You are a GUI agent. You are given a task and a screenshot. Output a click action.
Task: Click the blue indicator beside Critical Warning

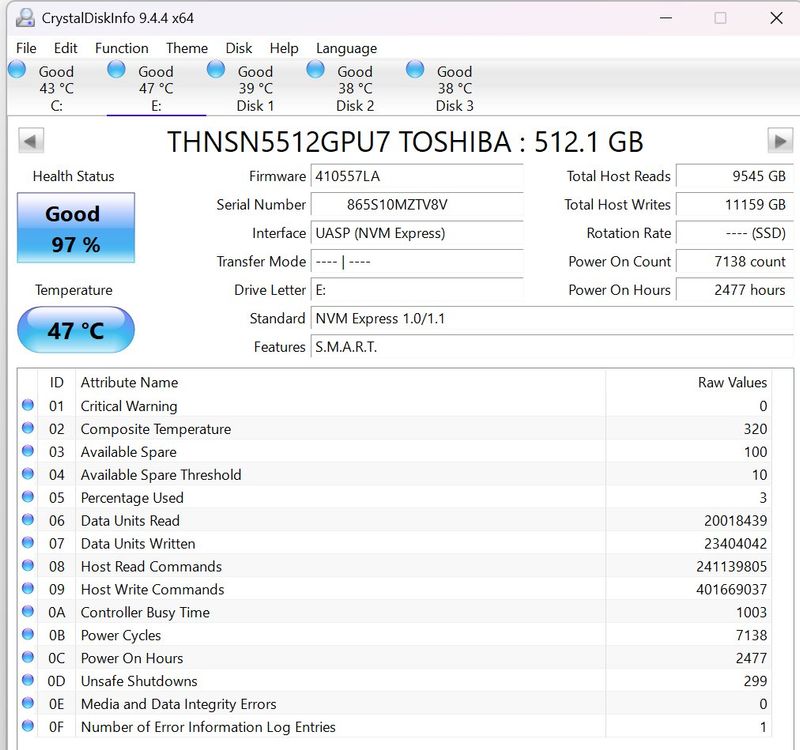pos(29,406)
